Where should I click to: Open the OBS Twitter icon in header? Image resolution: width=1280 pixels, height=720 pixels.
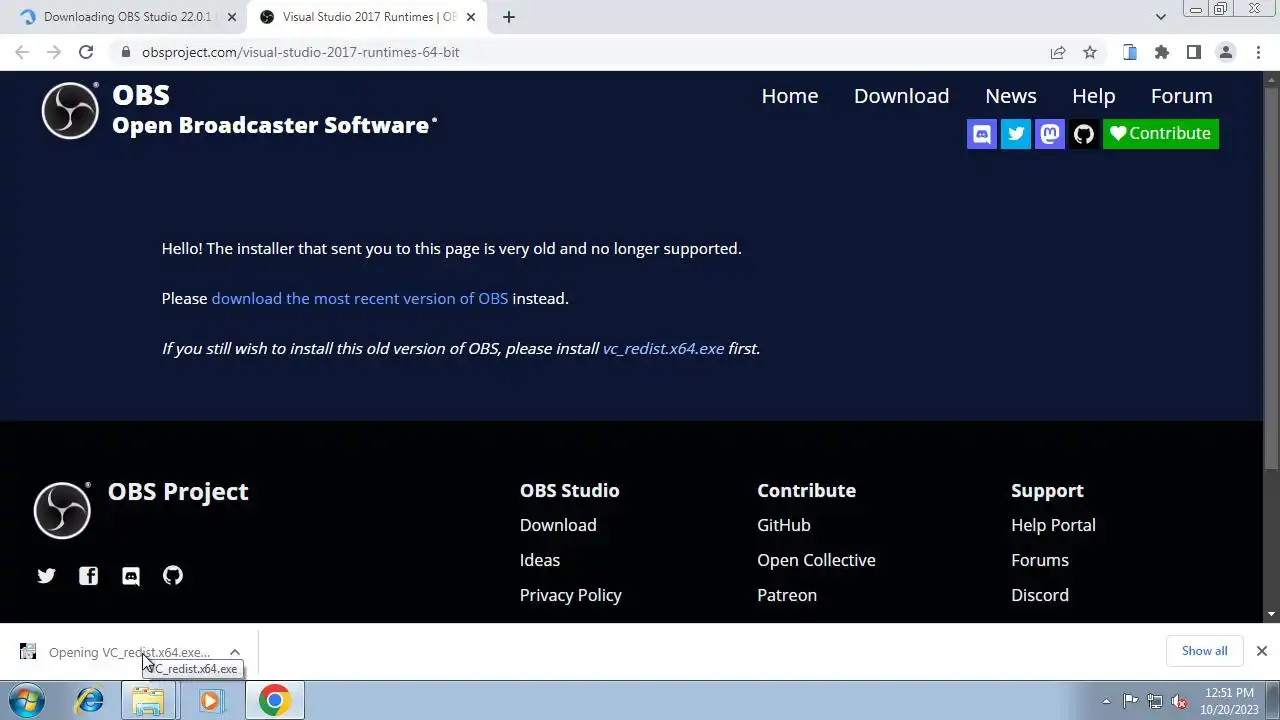[x=1016, y=133]
